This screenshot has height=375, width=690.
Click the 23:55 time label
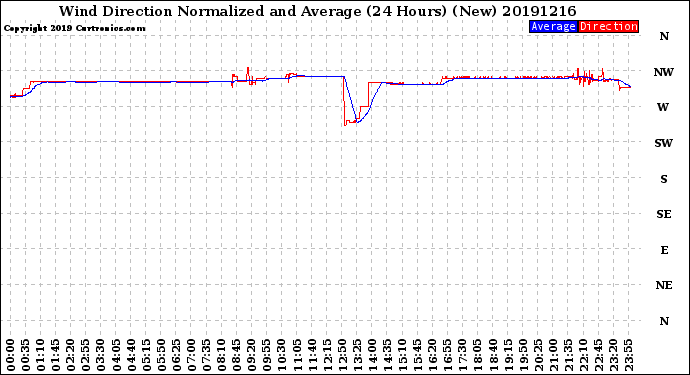click(628, 355)
